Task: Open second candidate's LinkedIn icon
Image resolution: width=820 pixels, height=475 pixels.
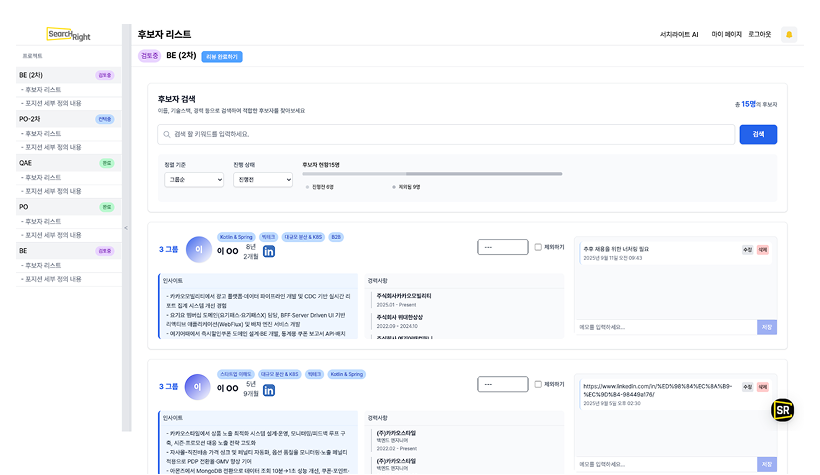Action: 268,387
